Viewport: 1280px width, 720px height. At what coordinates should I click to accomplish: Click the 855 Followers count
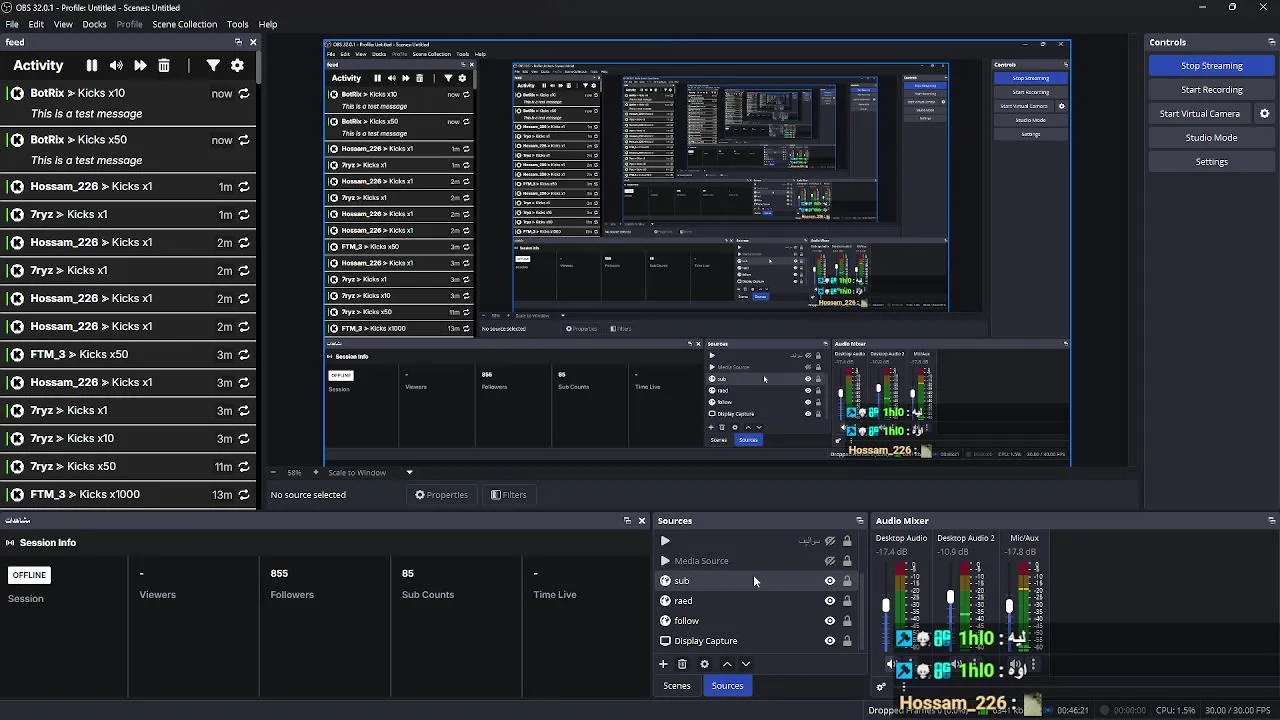(279, 574)
